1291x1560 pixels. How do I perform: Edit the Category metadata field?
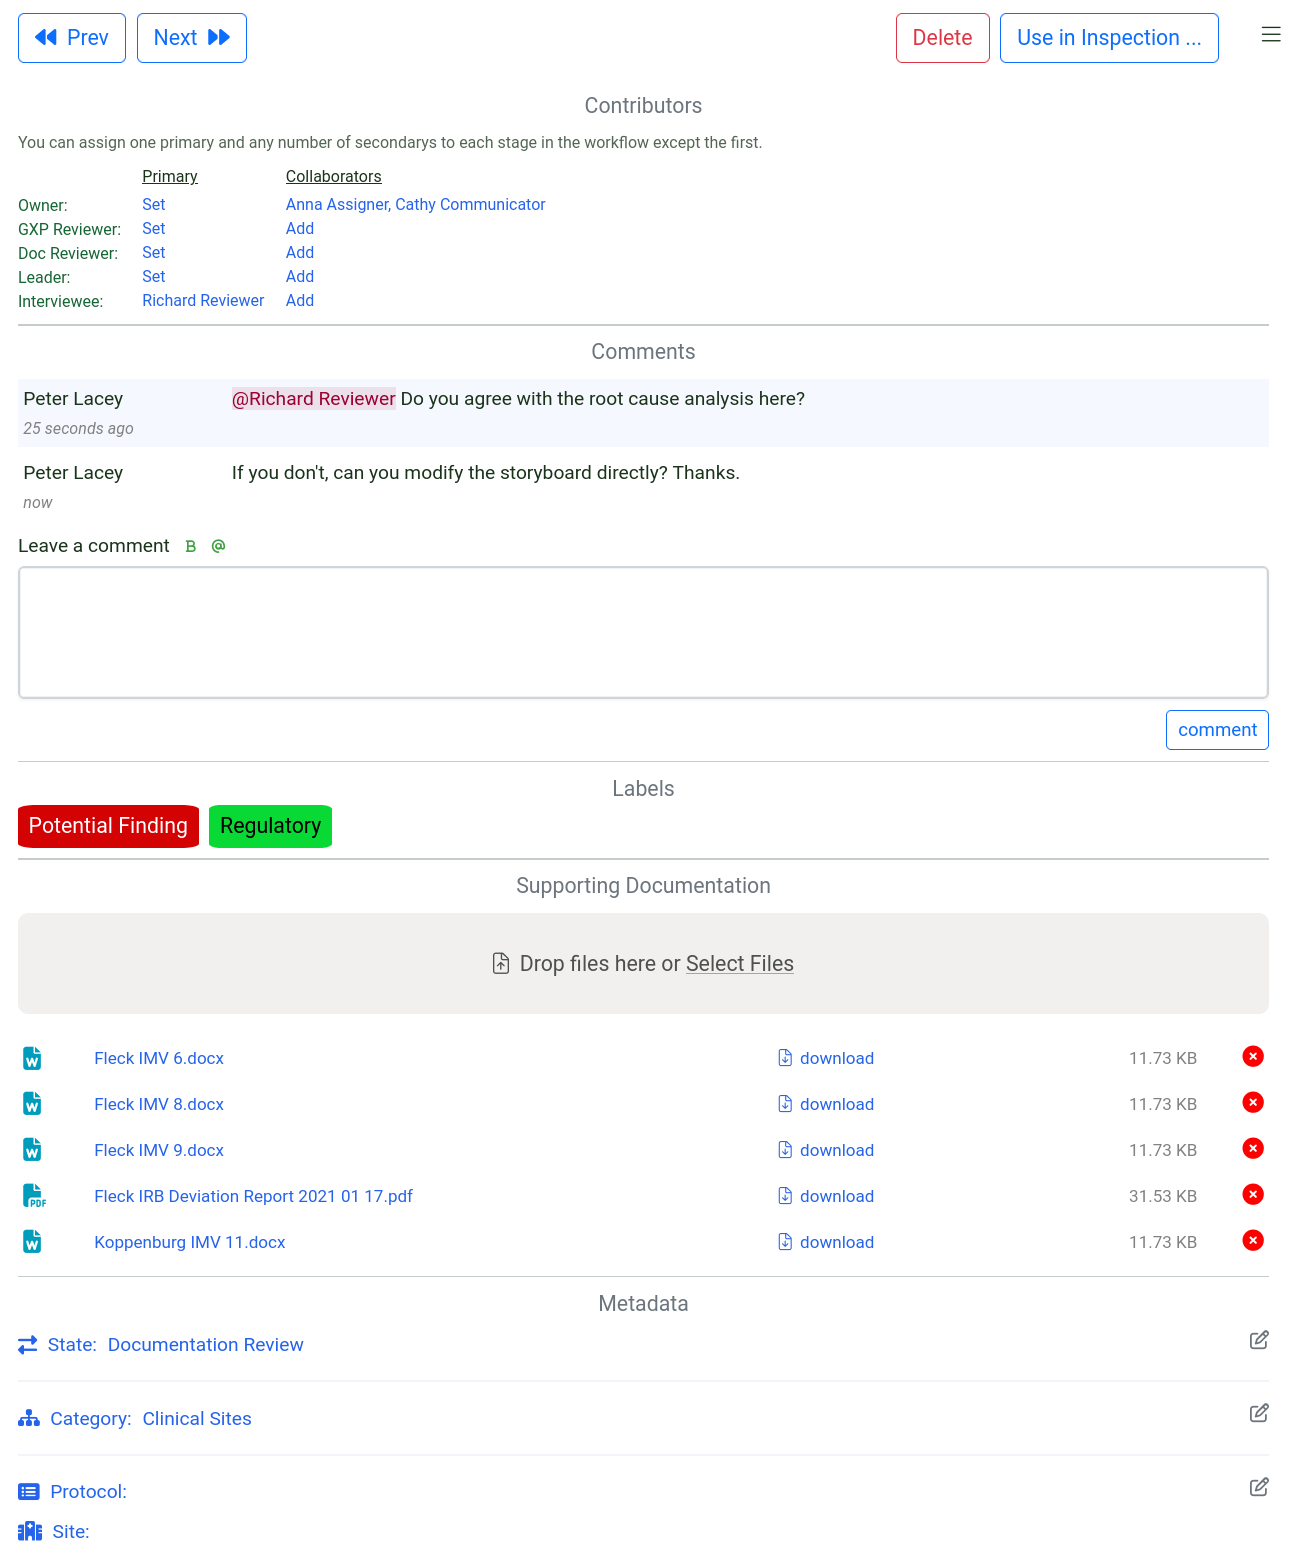(x=1258, y=1414)
